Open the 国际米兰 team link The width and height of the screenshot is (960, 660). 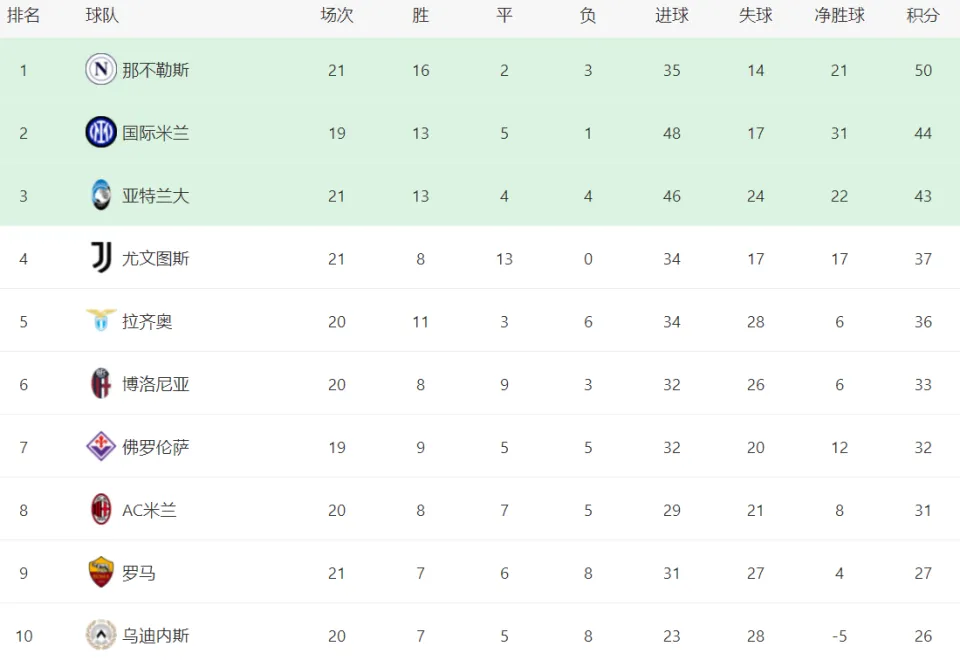click(156, 133)
